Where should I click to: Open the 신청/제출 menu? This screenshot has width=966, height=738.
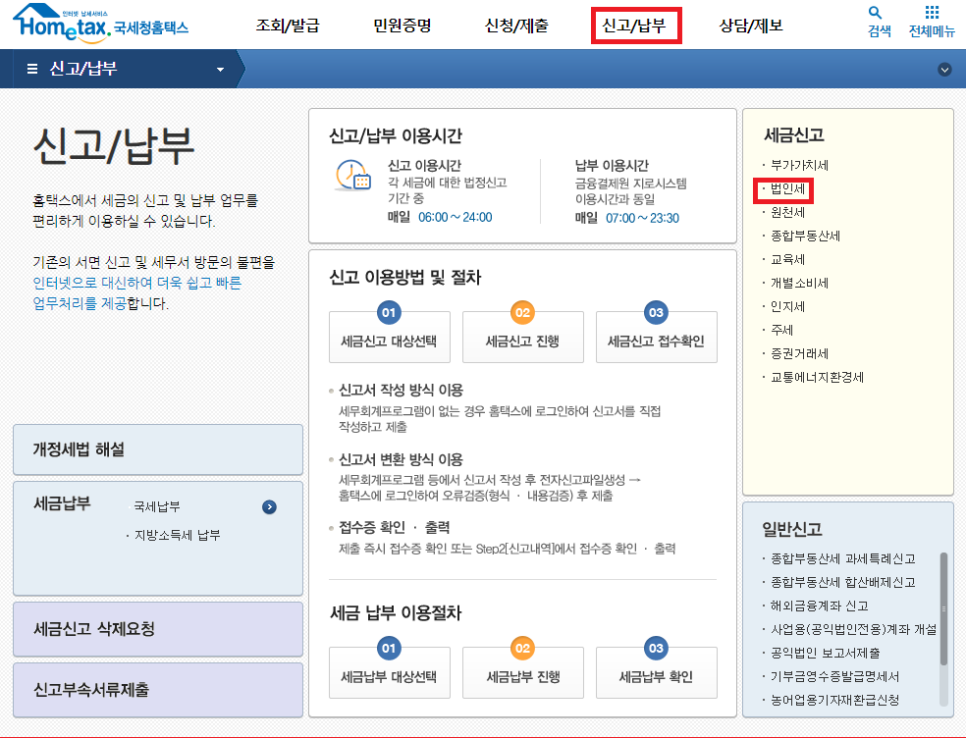516,26
